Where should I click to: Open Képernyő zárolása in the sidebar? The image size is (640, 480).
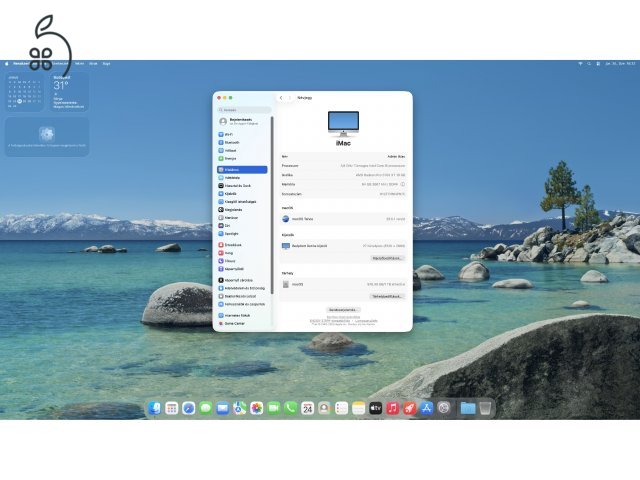tap(242, 280)
